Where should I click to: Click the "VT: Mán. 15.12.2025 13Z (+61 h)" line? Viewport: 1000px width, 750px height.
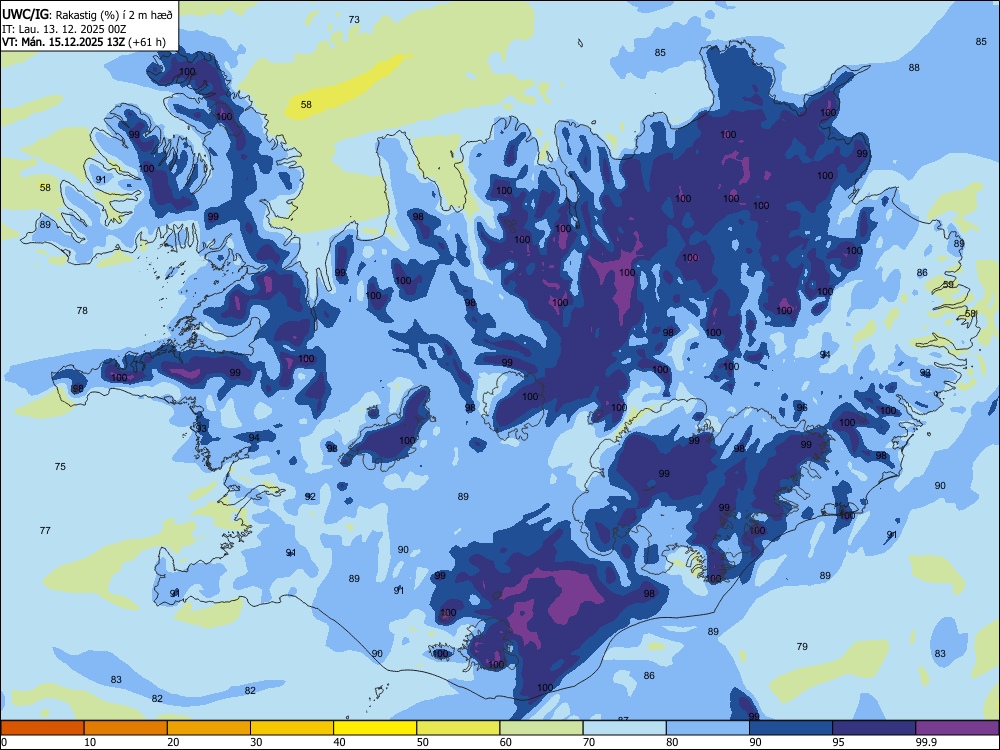84,42
